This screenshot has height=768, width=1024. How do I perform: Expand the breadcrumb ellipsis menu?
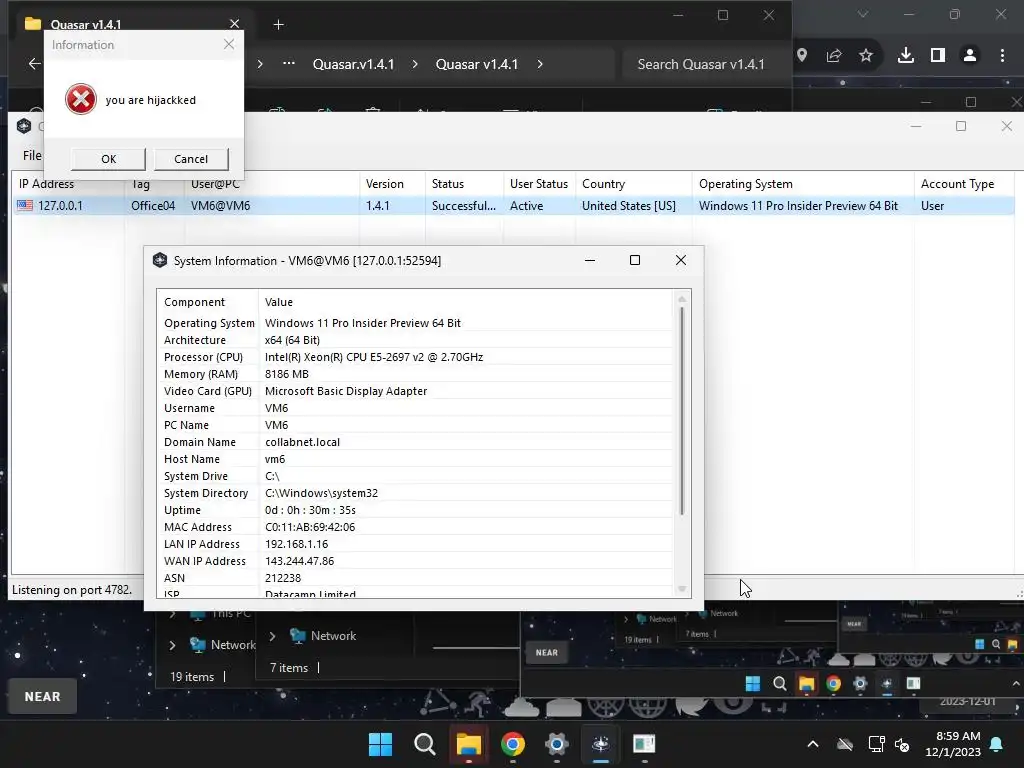289,63
